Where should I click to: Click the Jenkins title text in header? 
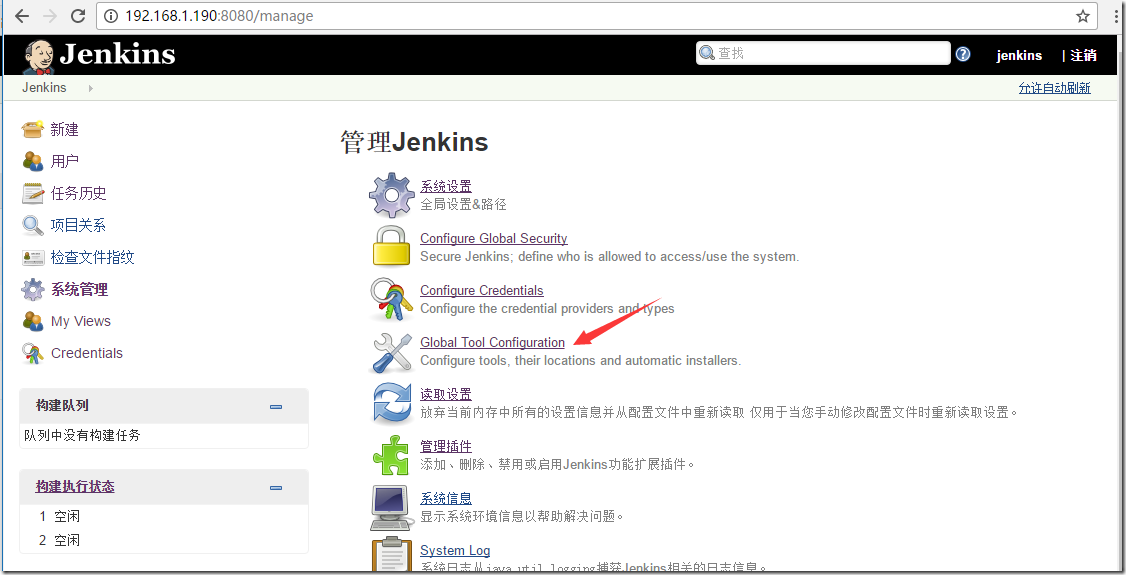click(x=117, y=54)
